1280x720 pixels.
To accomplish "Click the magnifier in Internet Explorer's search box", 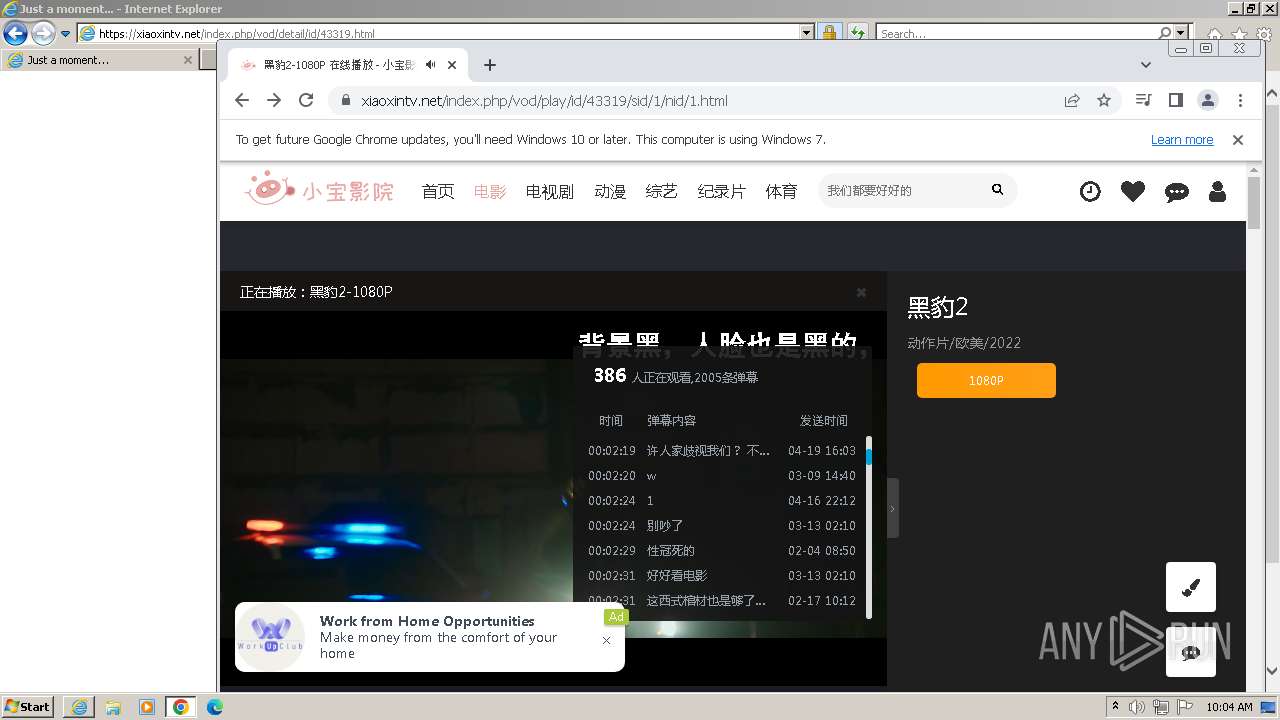I will [1164, 33].
